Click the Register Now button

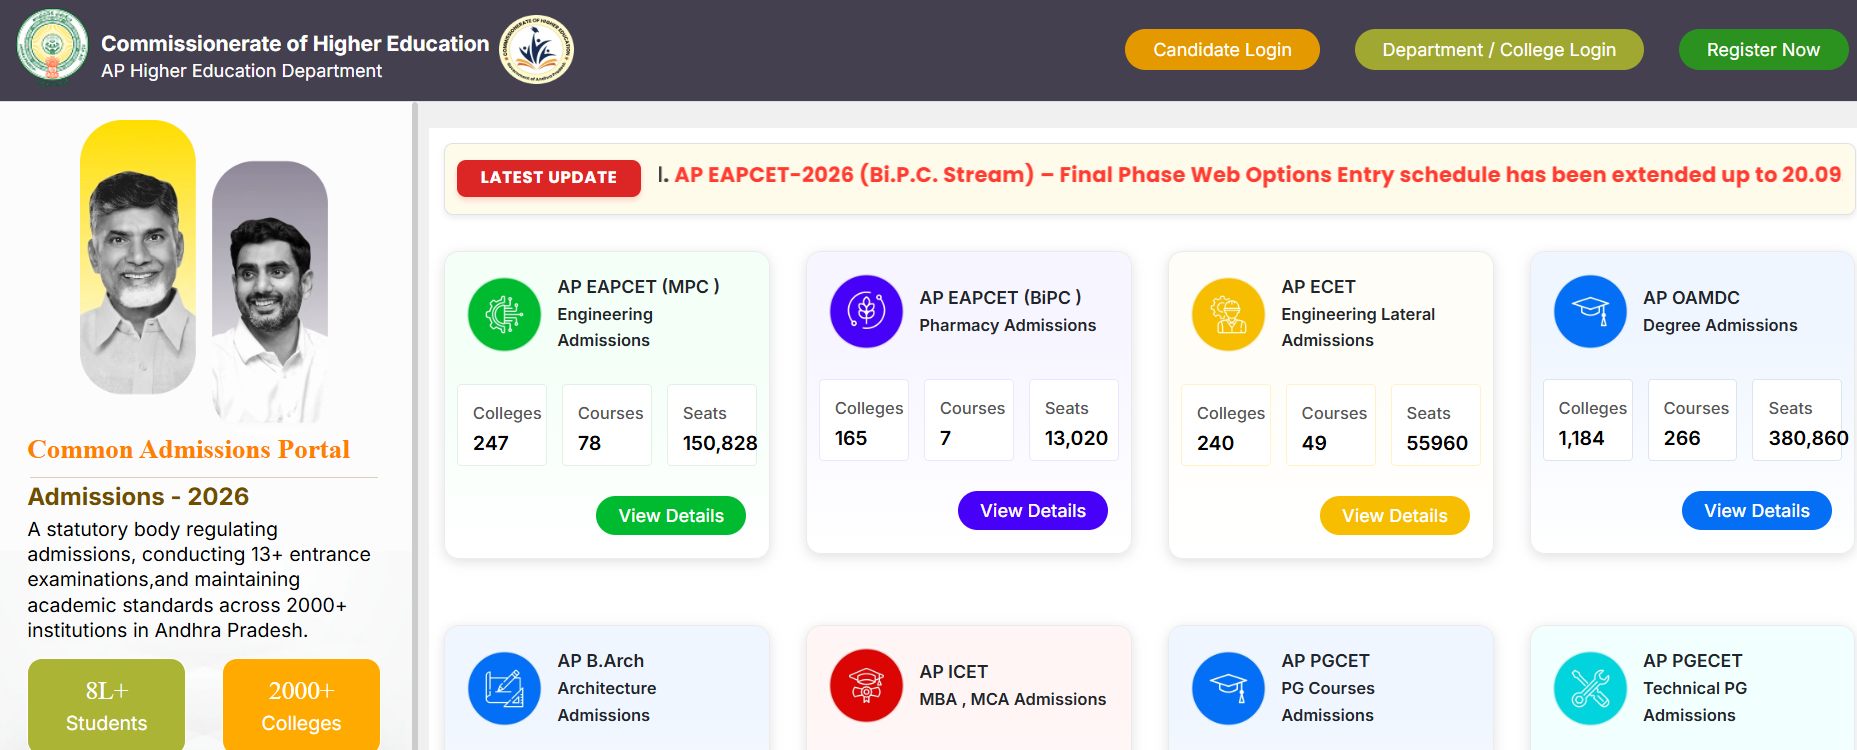[1763, 50]
